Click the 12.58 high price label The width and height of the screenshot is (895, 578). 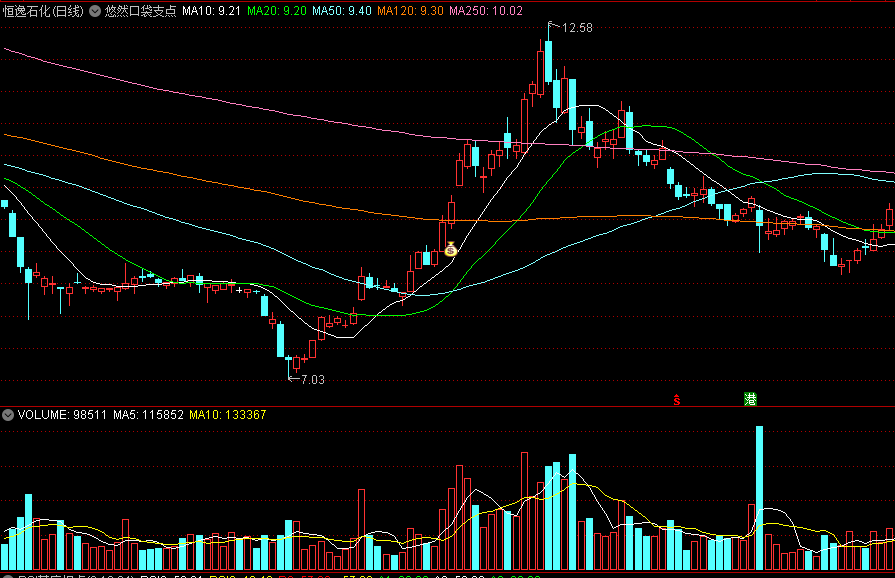pyautogui.click(x=577, y=28)
